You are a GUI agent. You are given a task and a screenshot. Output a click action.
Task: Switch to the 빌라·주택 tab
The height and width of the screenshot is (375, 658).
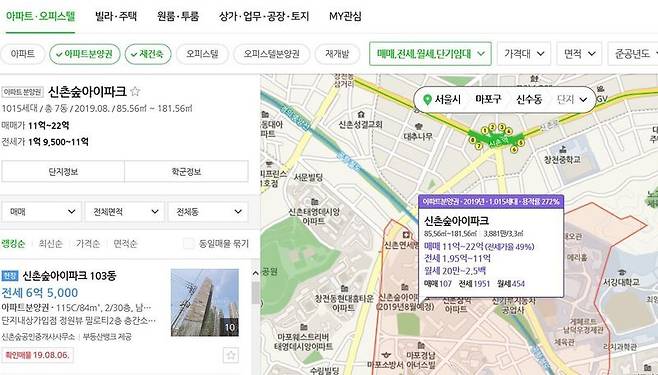[x=116, y=16]
